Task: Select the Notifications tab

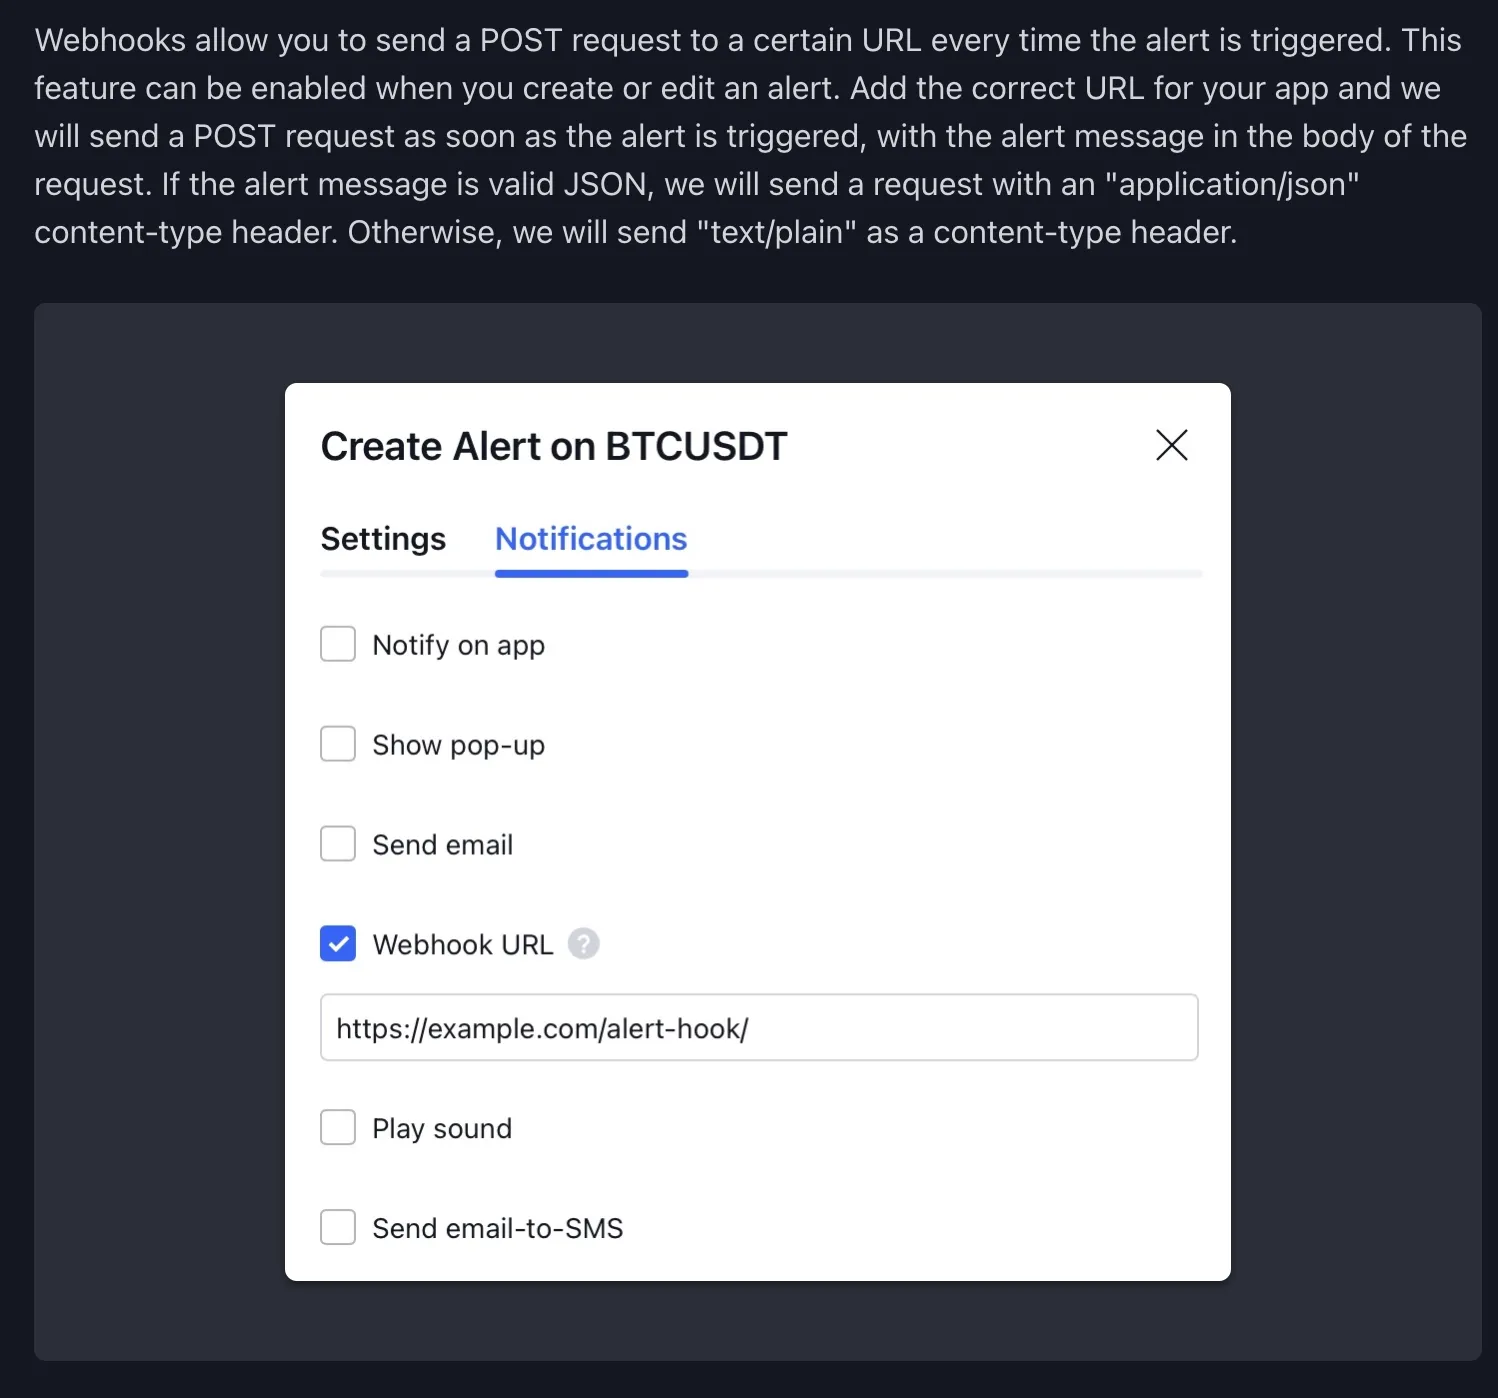Action: click(x=591, y=539)
